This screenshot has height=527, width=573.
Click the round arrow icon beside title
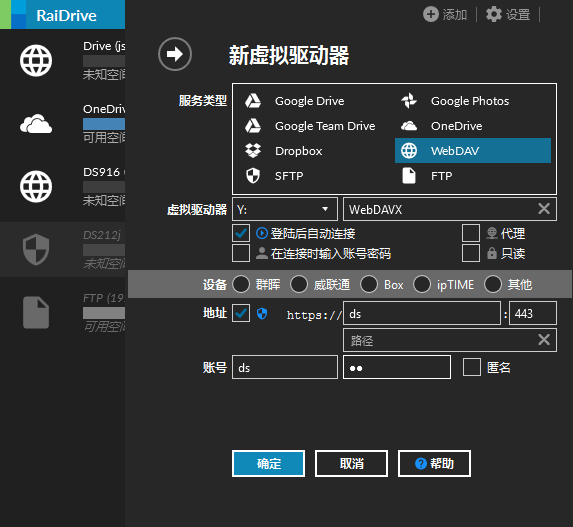175,54
